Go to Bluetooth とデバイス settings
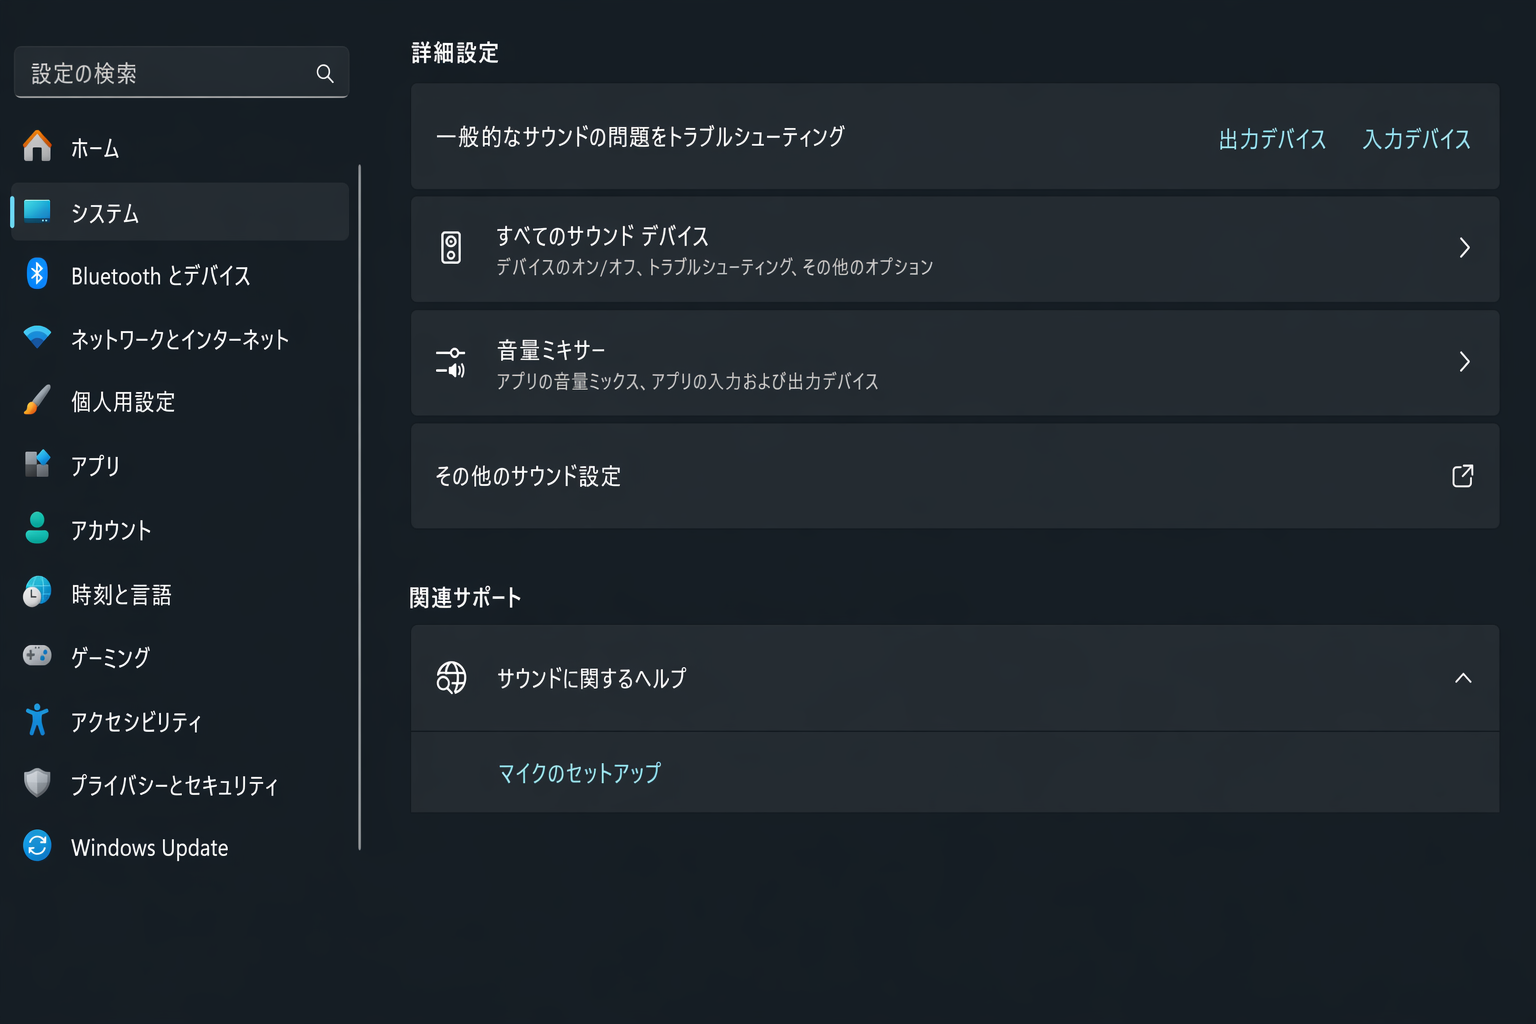This screenshot has width=1536, height=1024. 180,275
